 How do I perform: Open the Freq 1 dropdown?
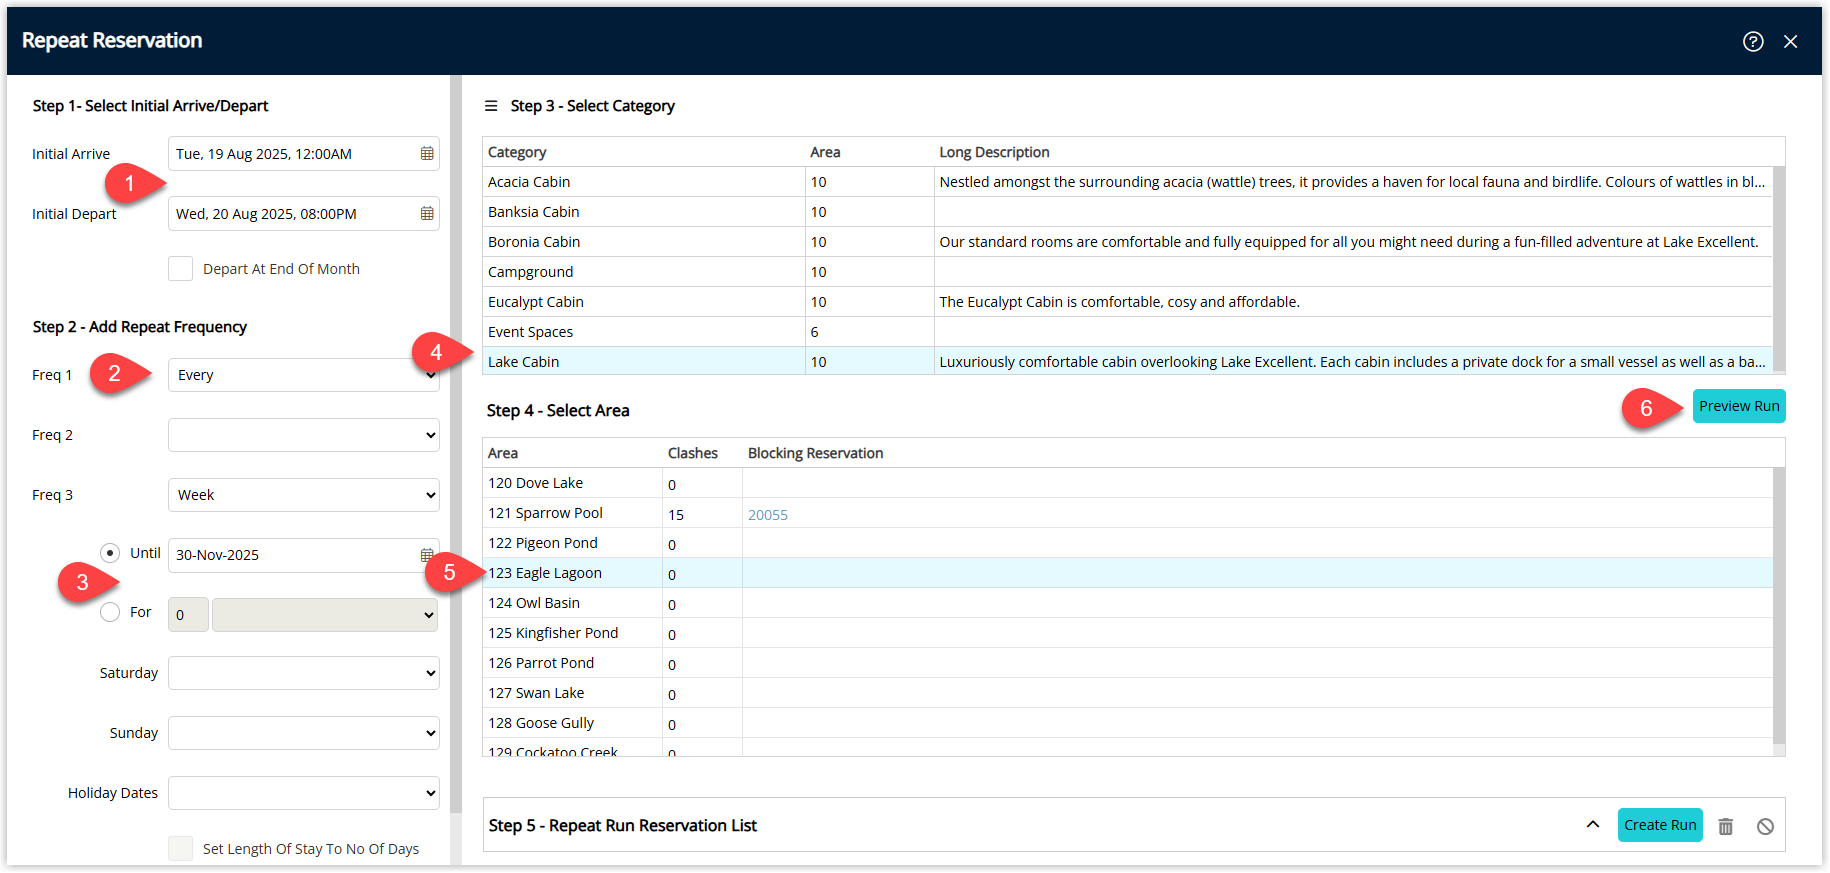pyautogui.click(x=304, y=375)
